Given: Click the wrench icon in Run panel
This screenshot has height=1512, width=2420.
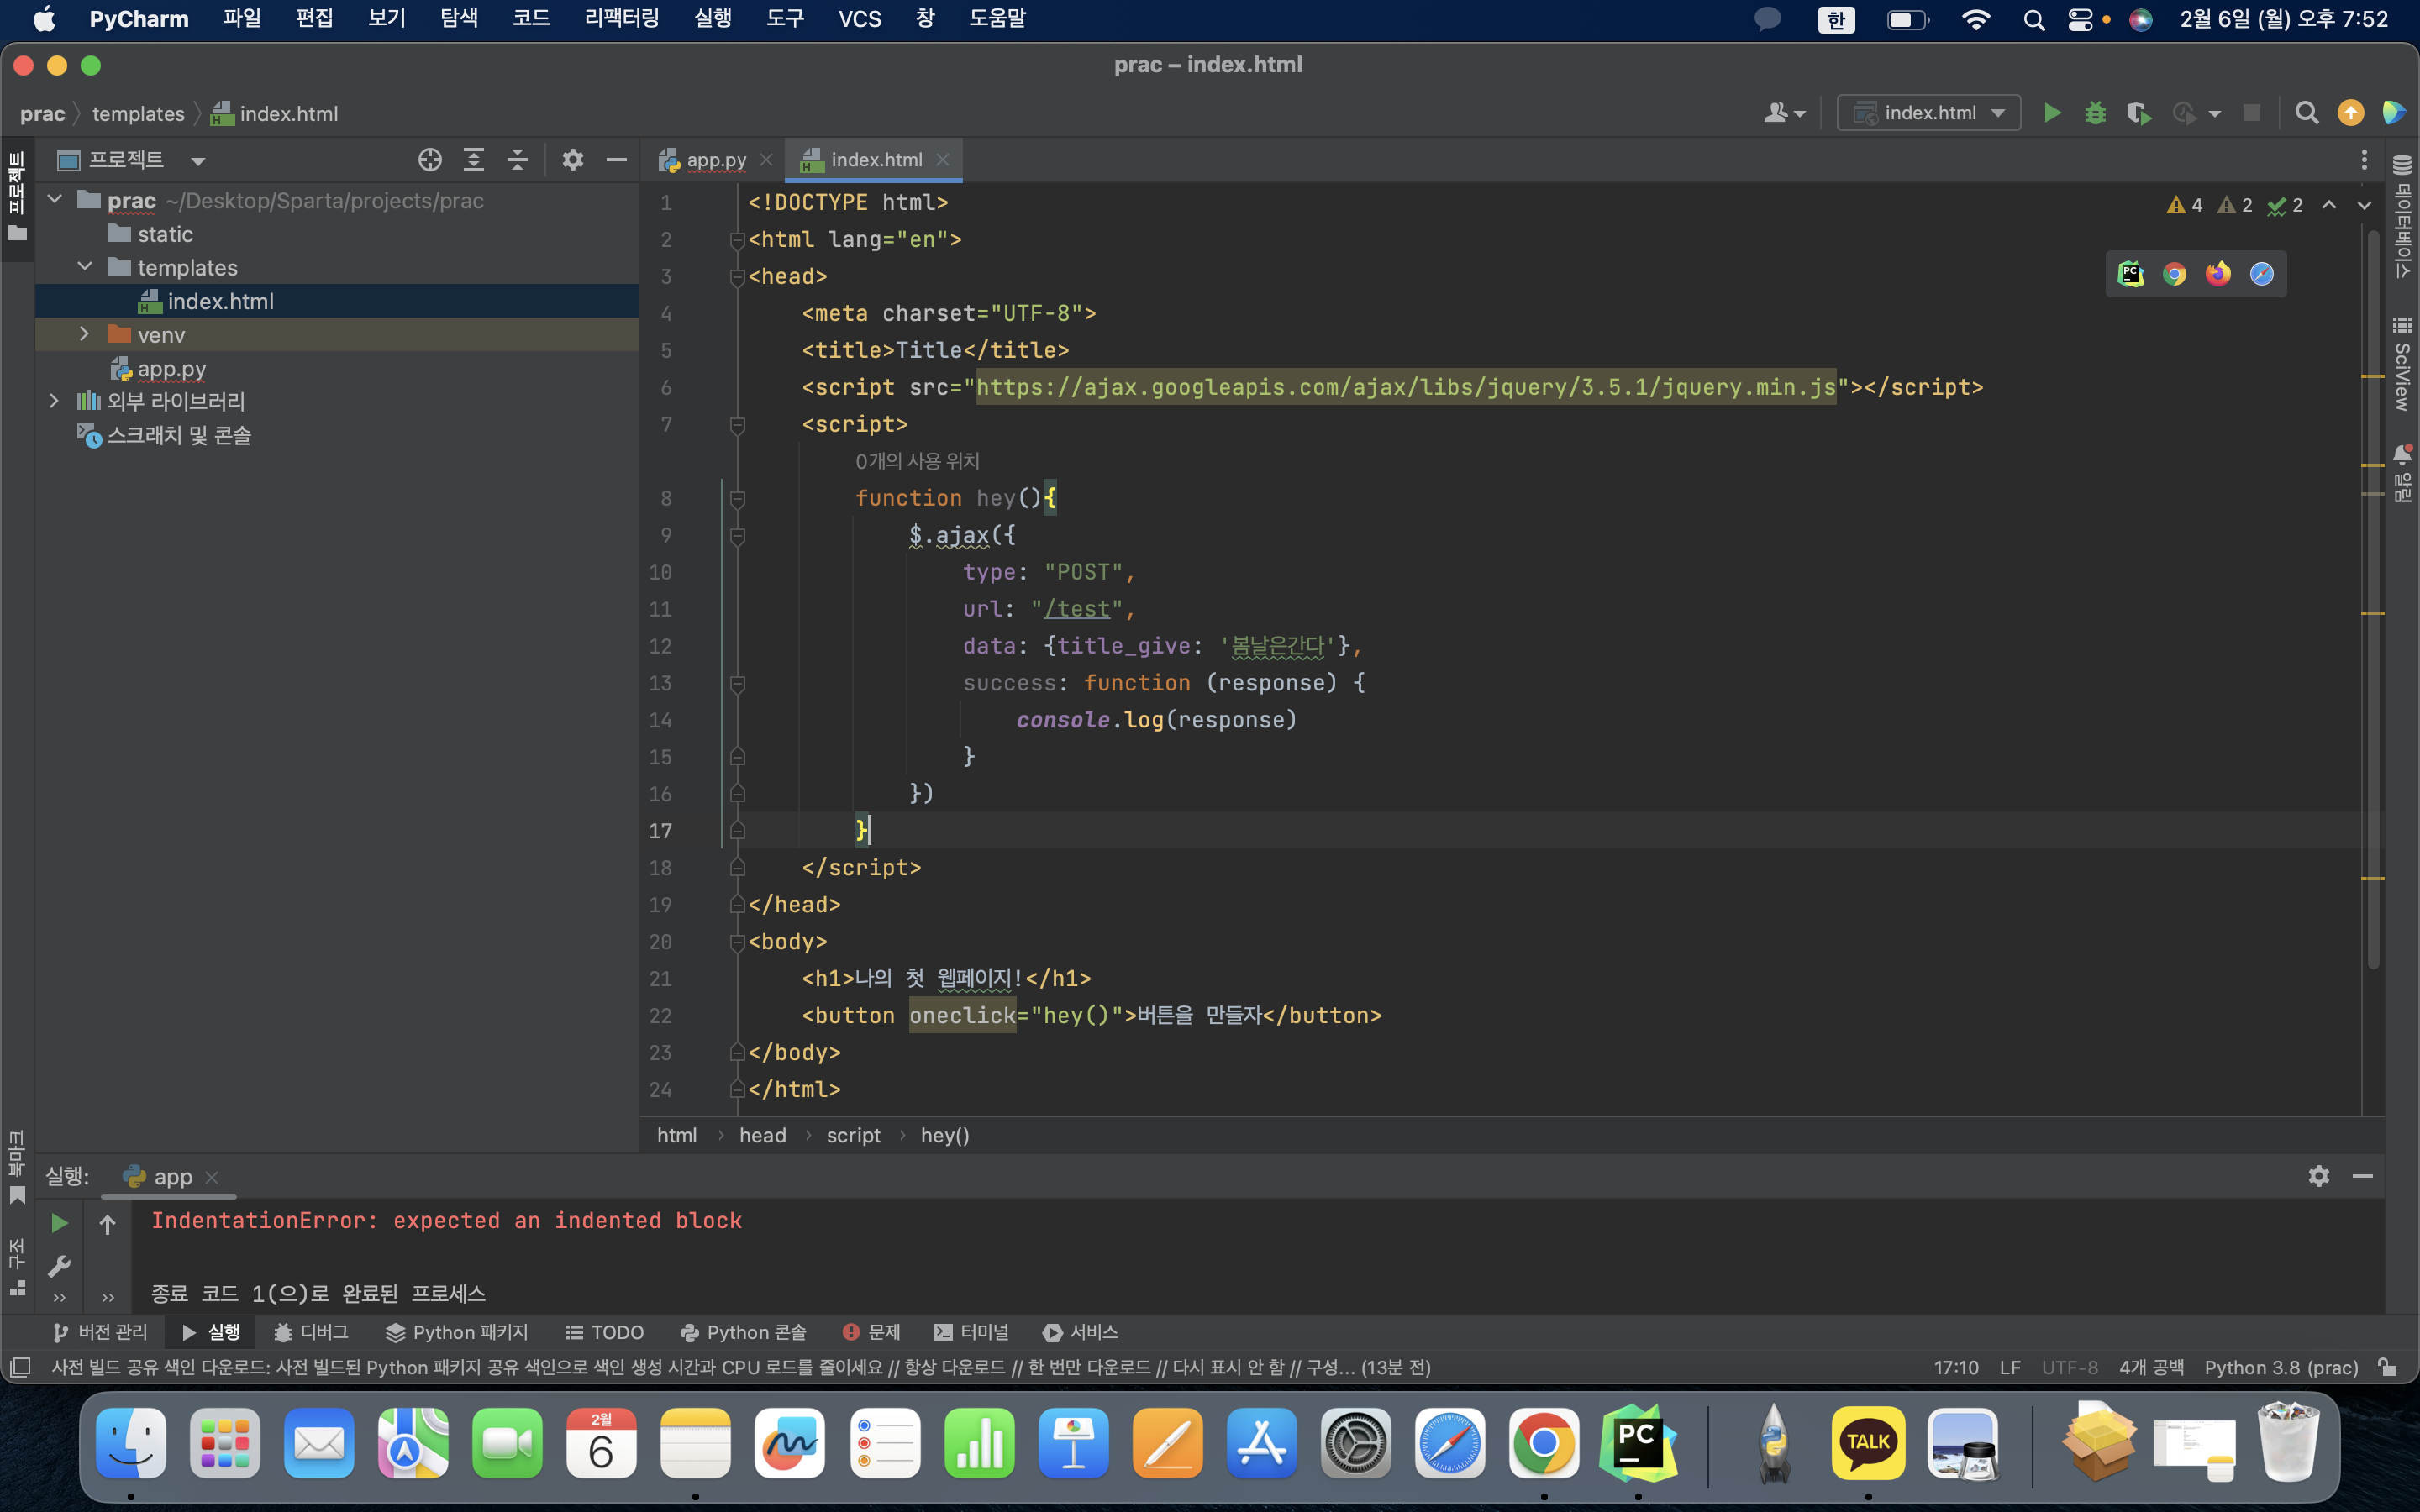Looking at the screenshot, I should click(59, 1266).
